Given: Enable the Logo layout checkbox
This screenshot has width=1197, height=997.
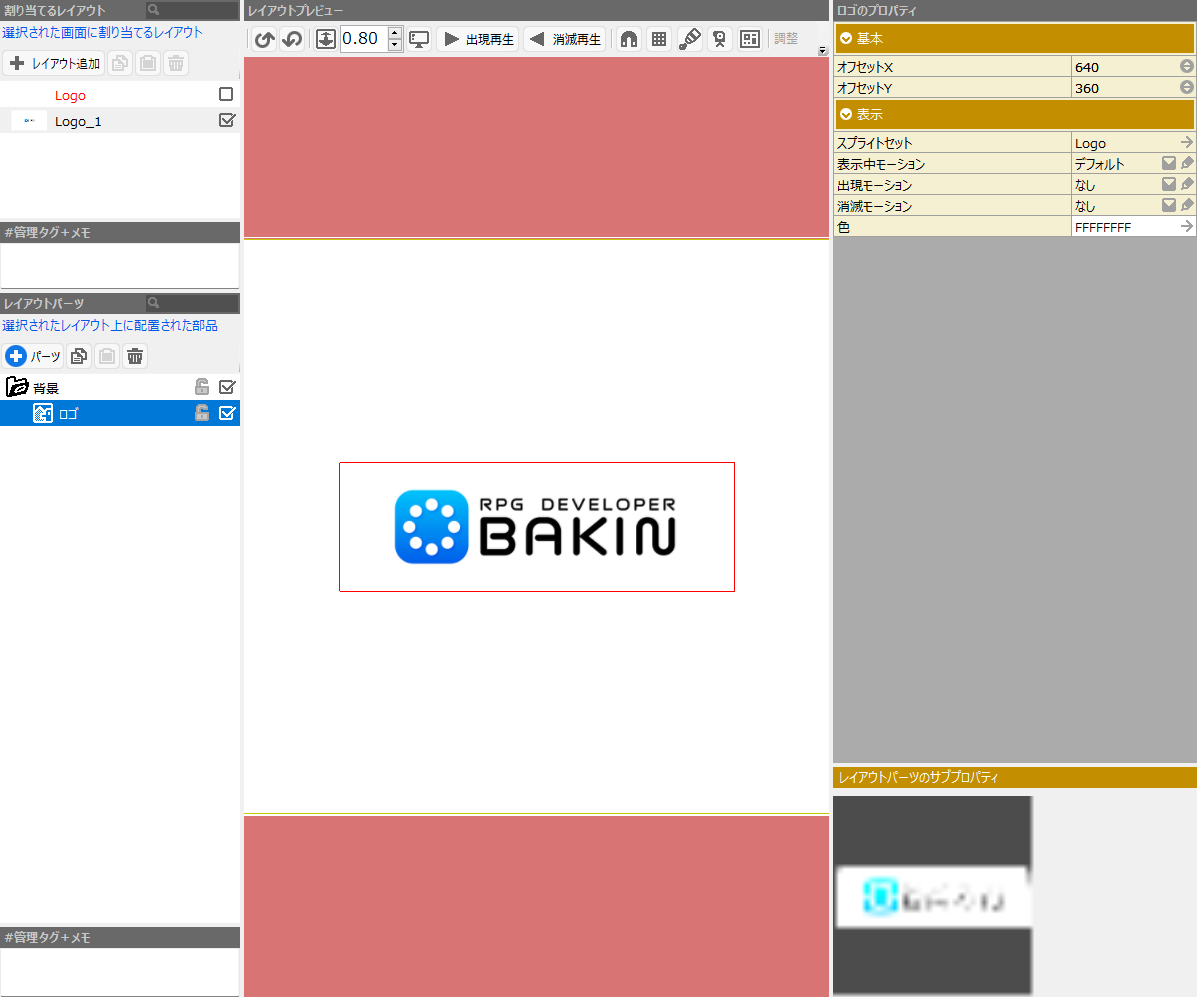Looking at the screenshot, I should click(x=226, y=95).
